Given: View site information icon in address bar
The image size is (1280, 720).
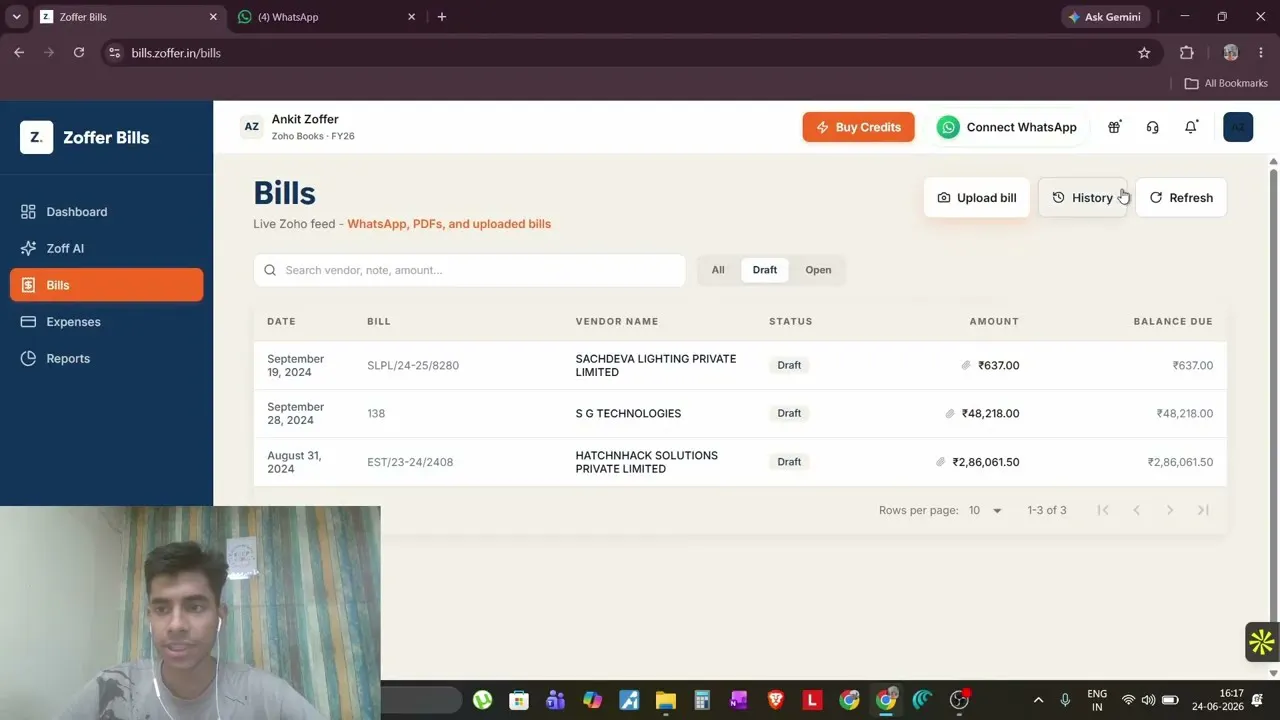Looking at the screenshot, I should click(114, 52).
